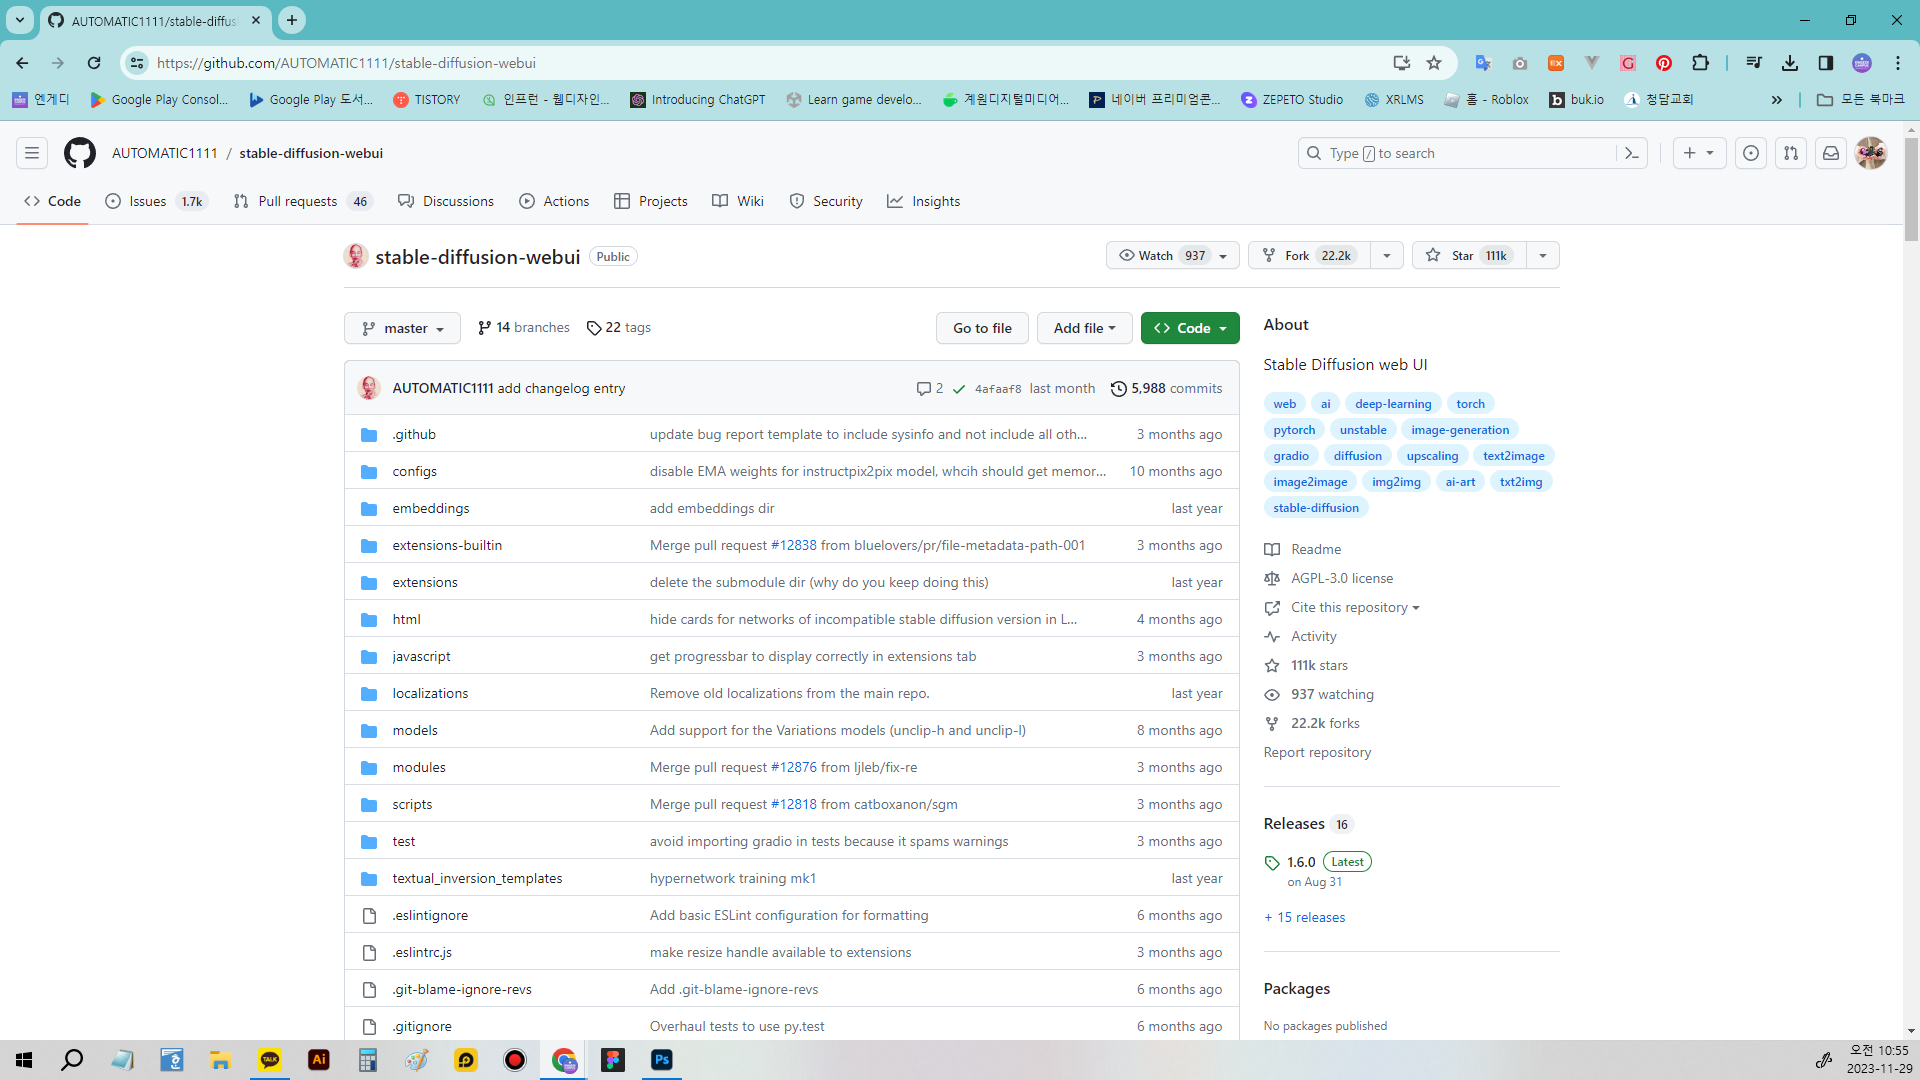1920x1080 pixels.
Task: Open the GitHub home logo
Action: pyautogui.click(x=80, y=153)
